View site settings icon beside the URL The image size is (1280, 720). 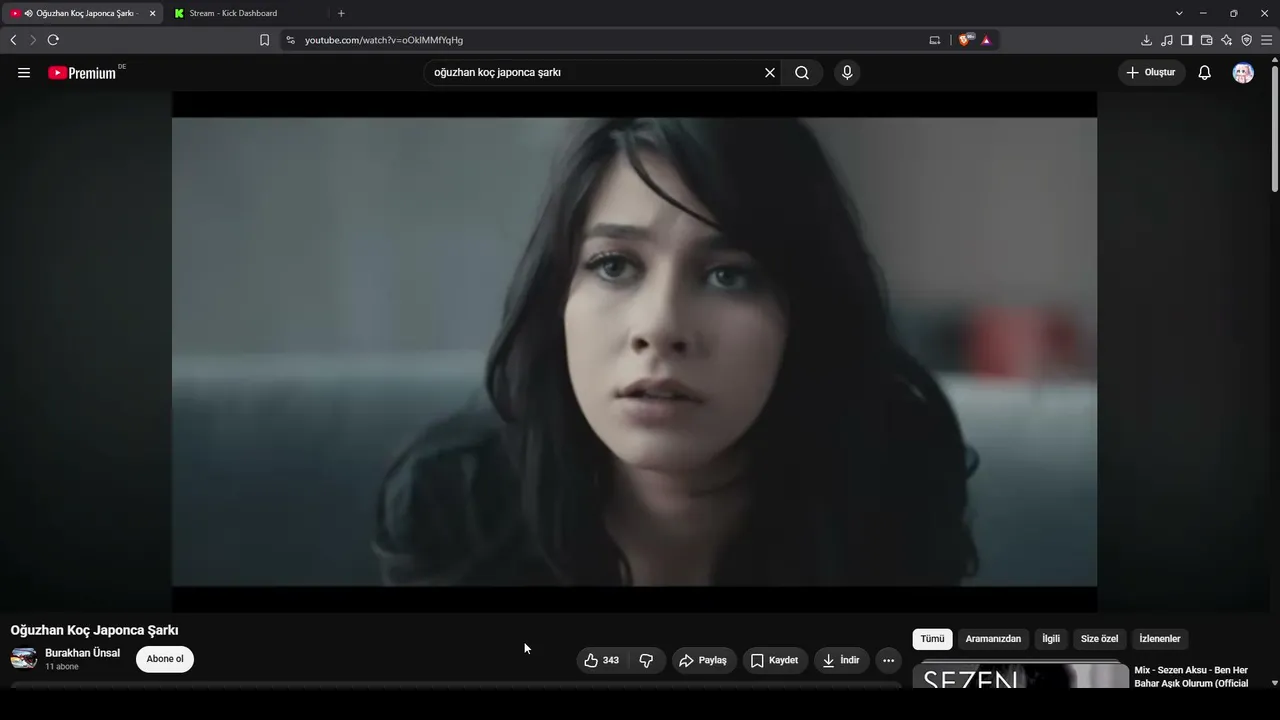[290, 40]
